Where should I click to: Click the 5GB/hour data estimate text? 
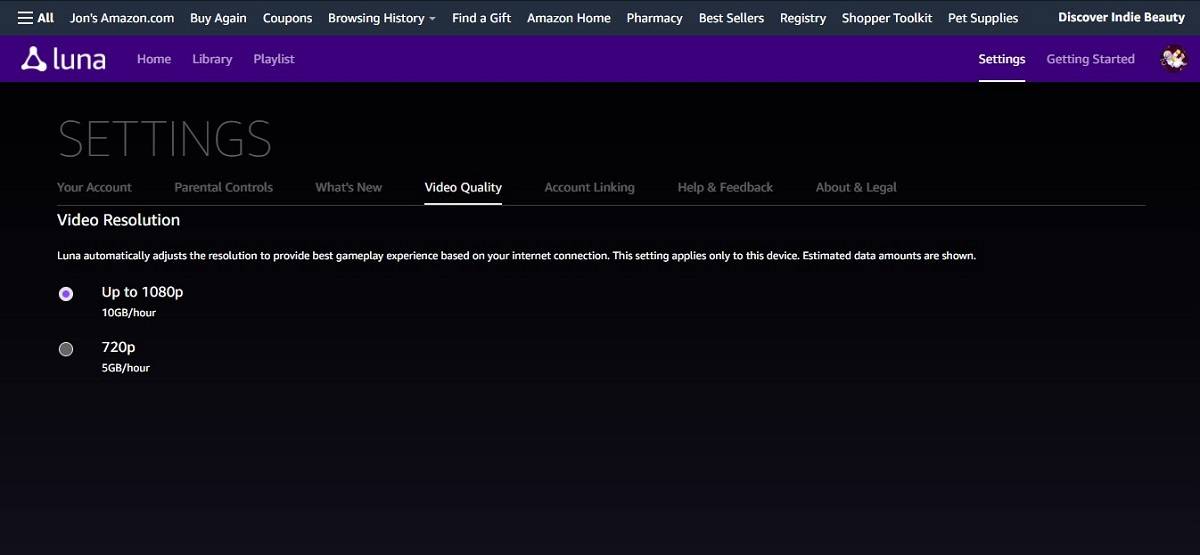click(x=126, y=368)
